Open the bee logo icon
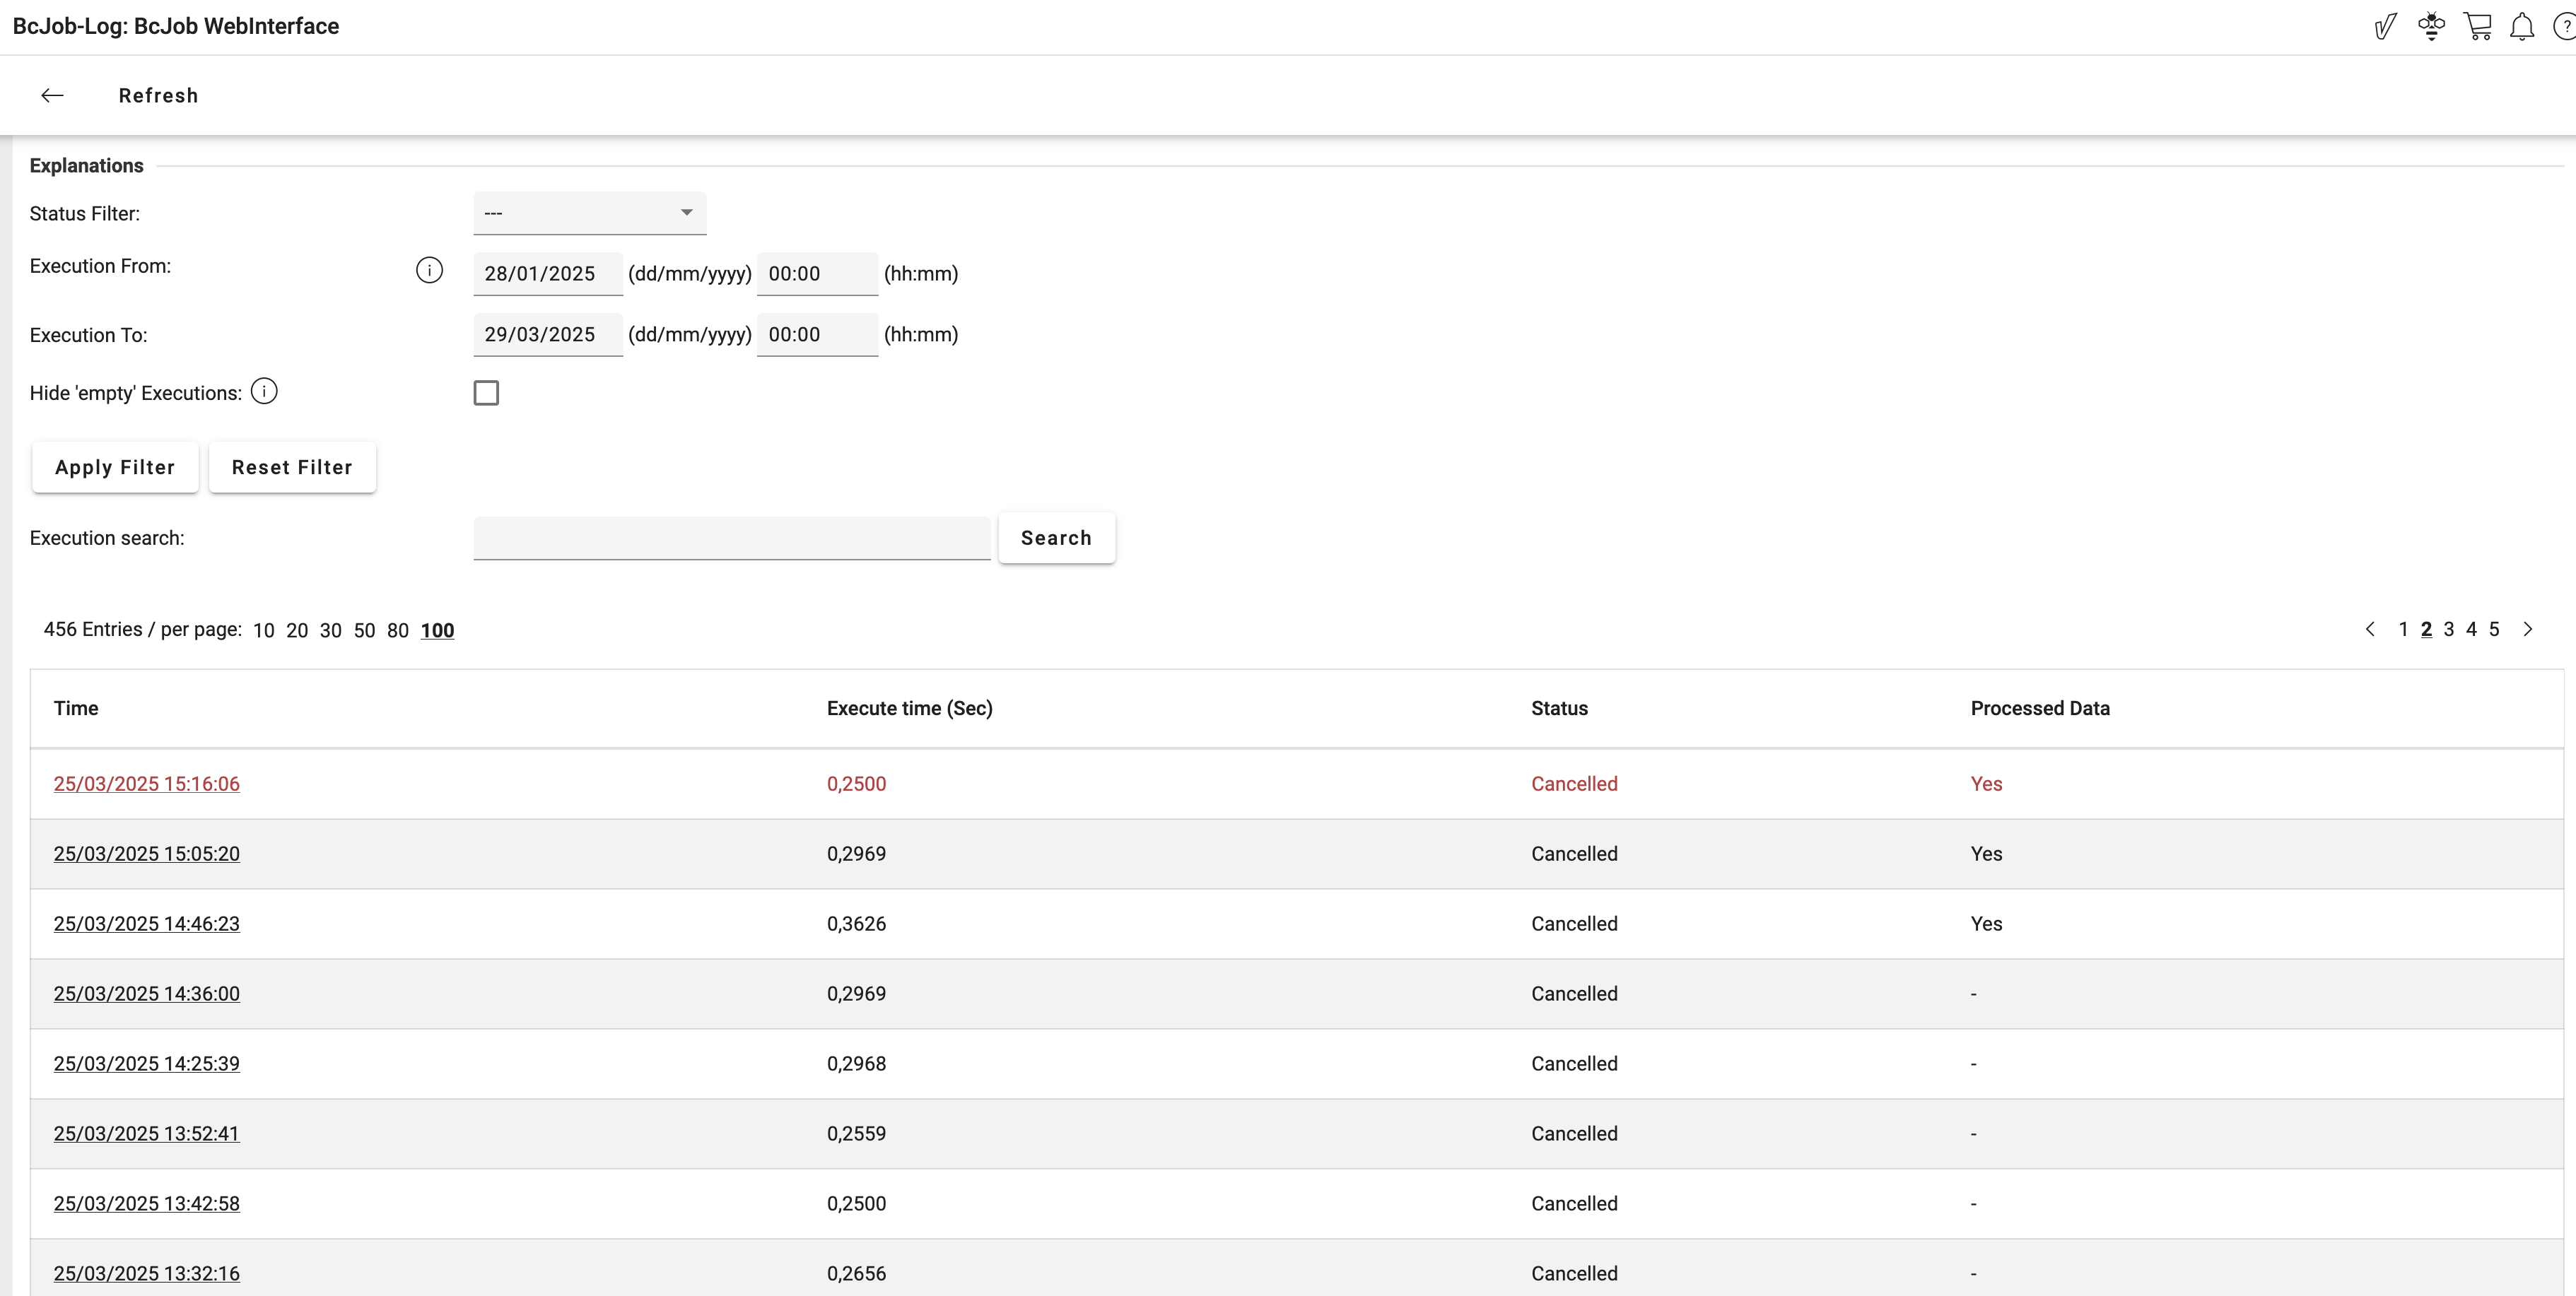 (x=2432, y=26)
